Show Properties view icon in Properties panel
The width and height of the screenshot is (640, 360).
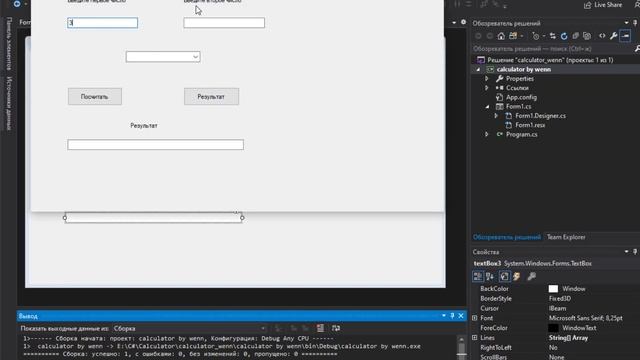pos(504,277)
